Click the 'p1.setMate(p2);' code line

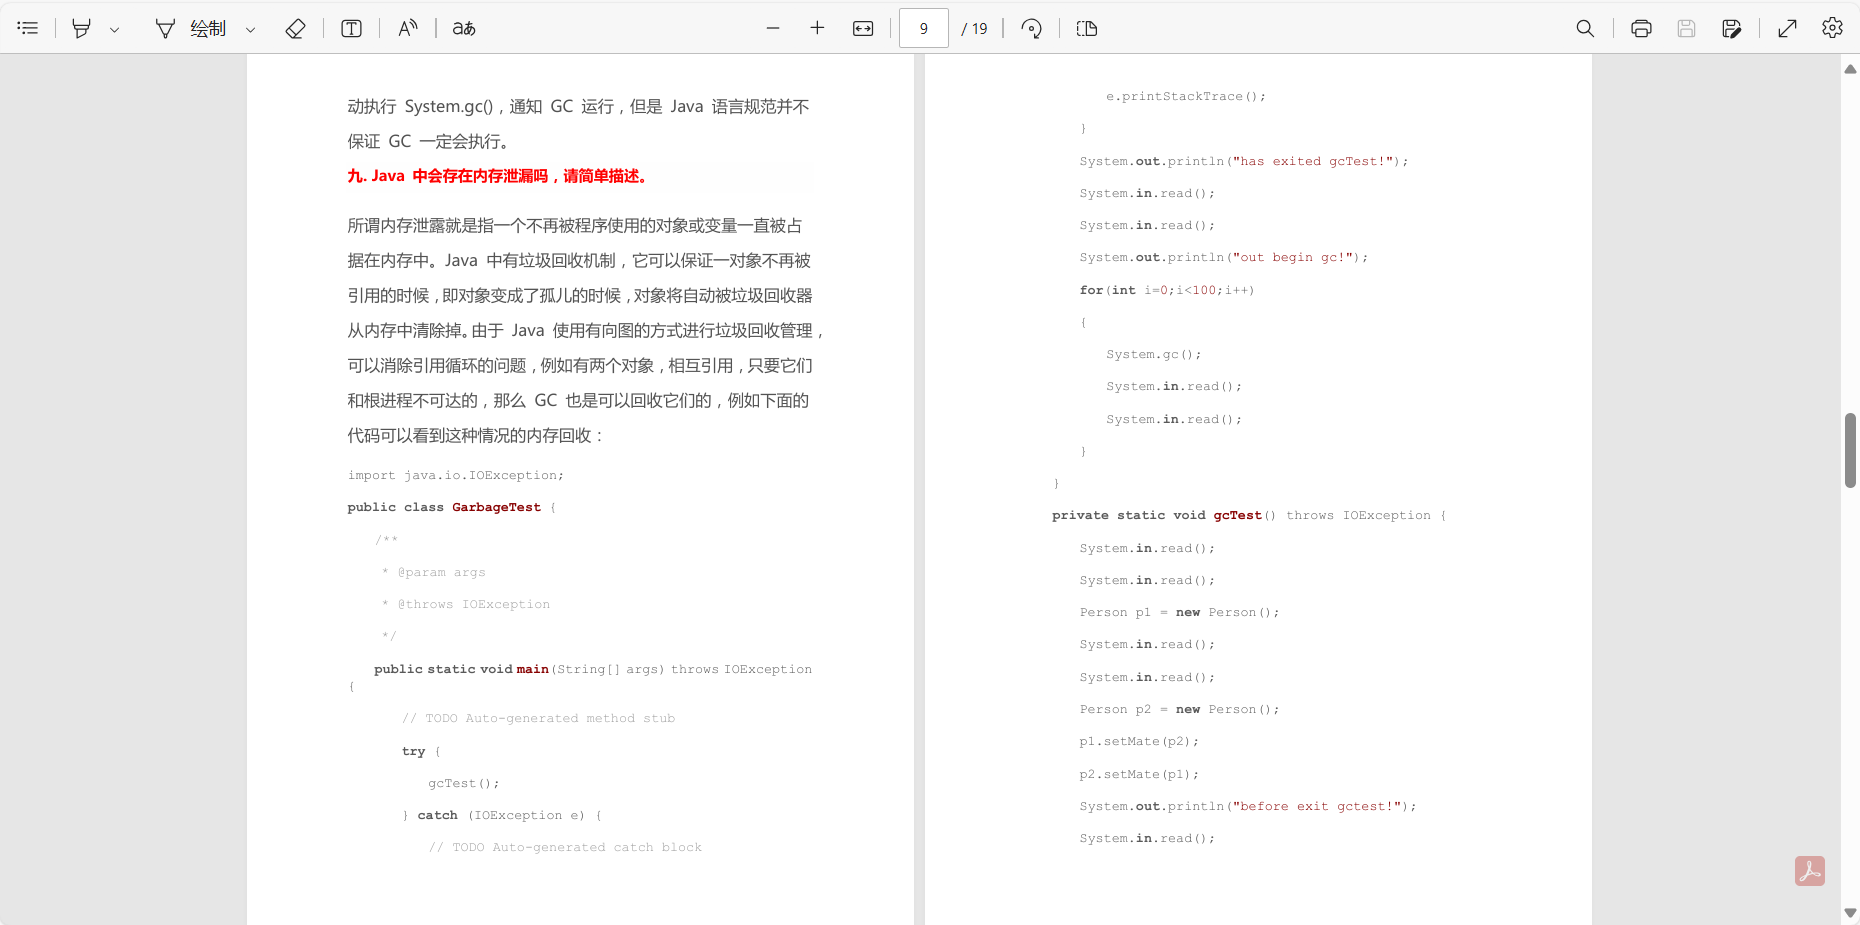click(x=1139, y=742)
